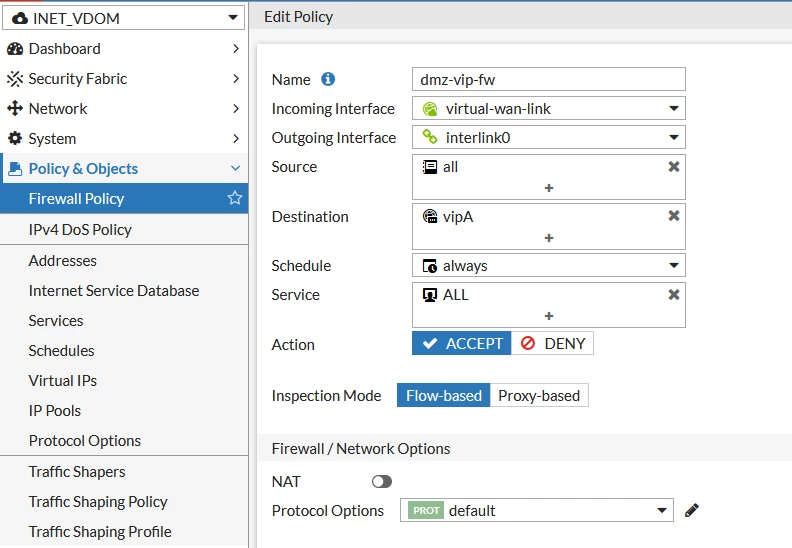
Task: Open Protocol Options in the sidebar
Action: point(124,441)
